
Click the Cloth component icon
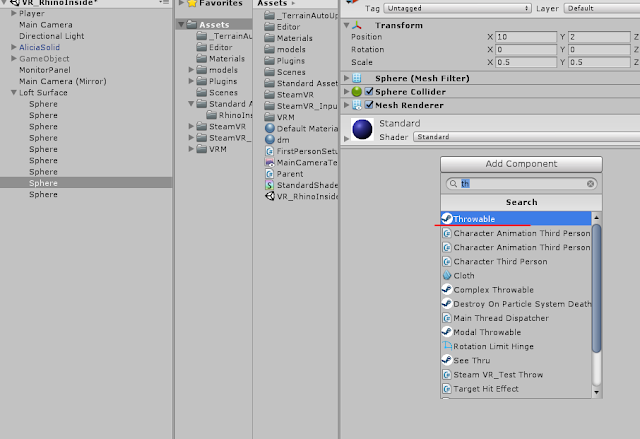point(447,275)
